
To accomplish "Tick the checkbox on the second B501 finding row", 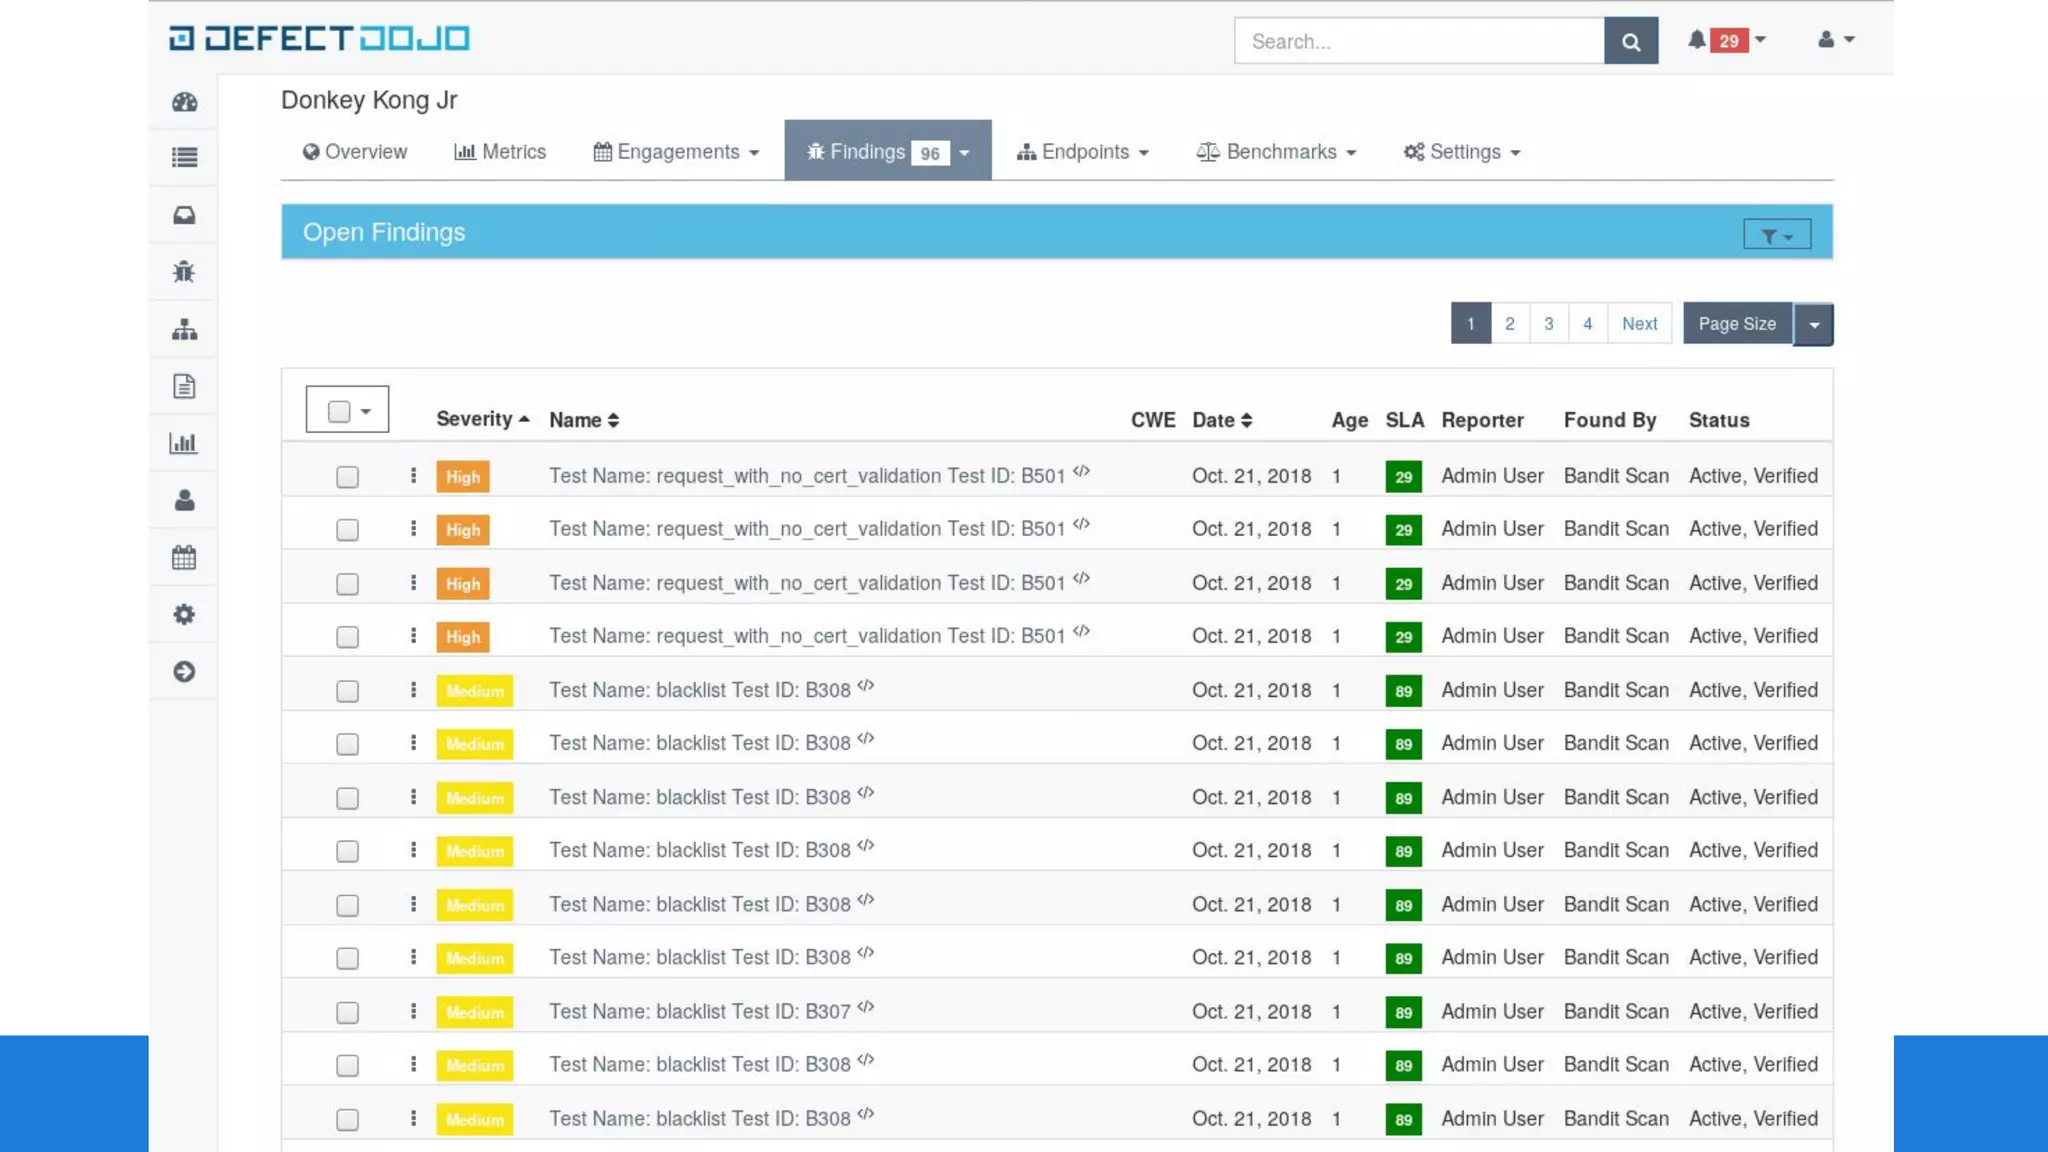I will tap(347, 530).
